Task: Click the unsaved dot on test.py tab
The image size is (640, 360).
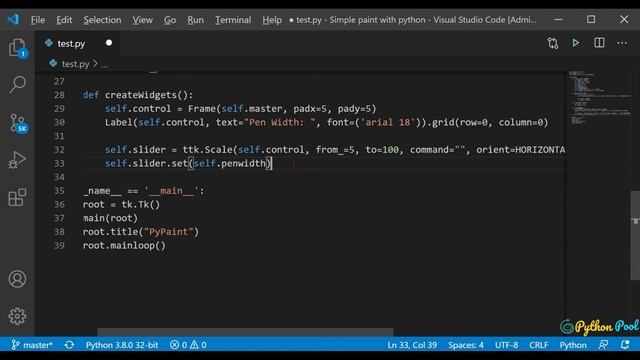Action: click(109, 43)
